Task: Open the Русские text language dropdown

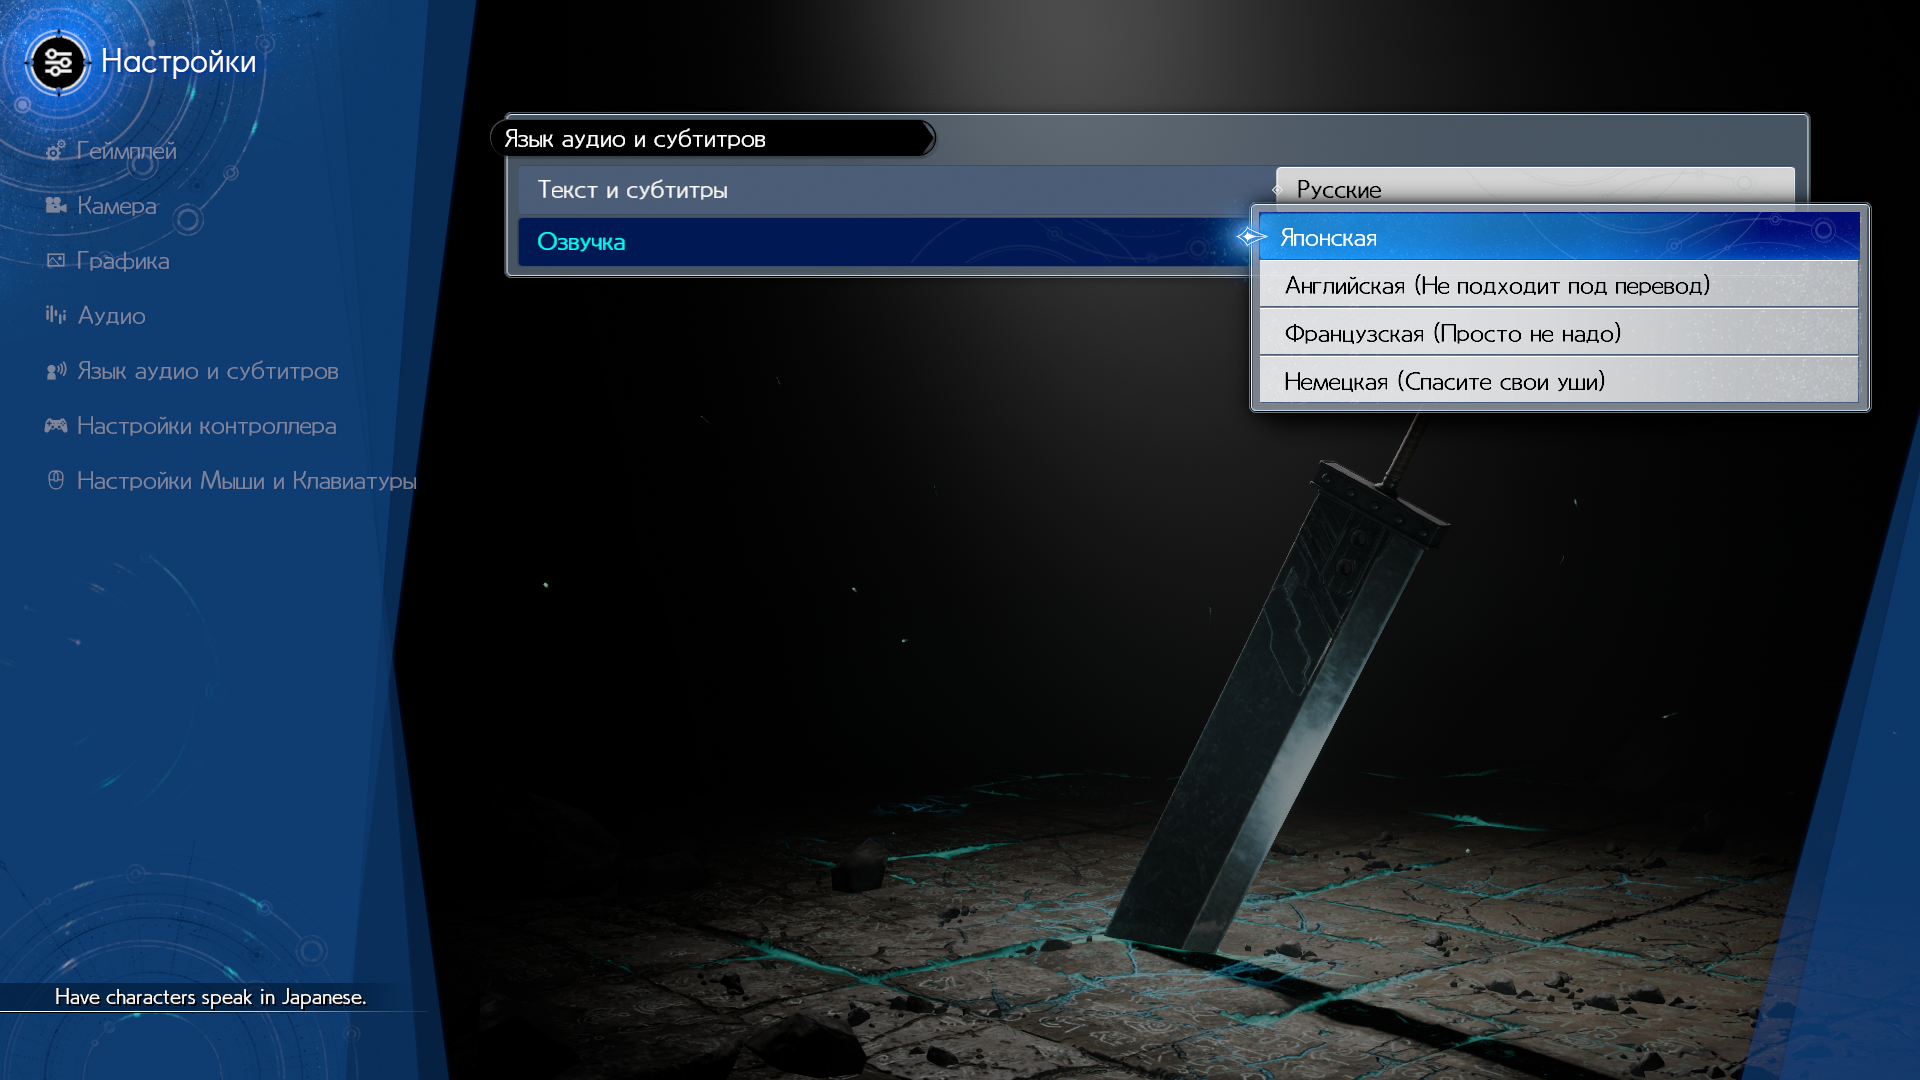Action: tap(1535, 188)
